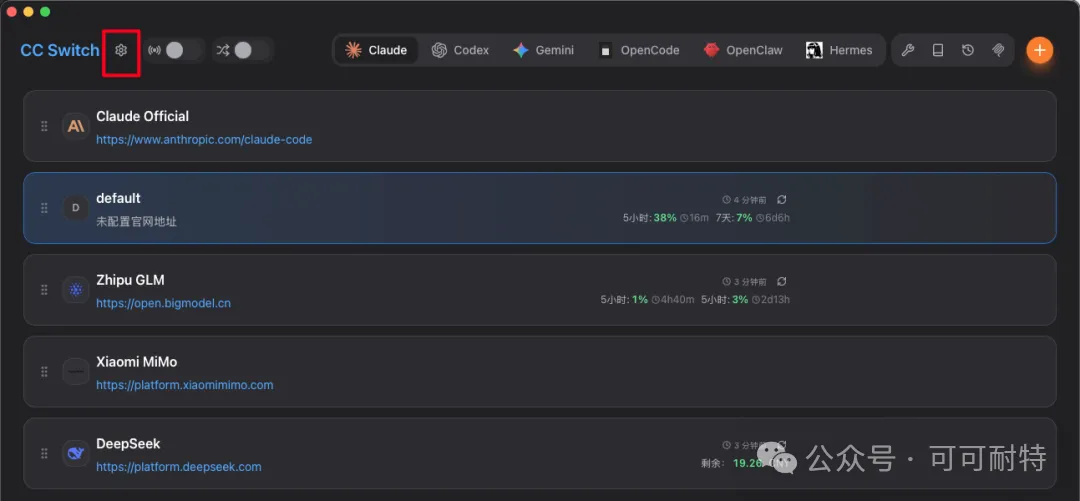The width and height of the screenshot is (1080, 501).
Task: Click the default 7% seven-day usage
Action: [x=744, y=218]
